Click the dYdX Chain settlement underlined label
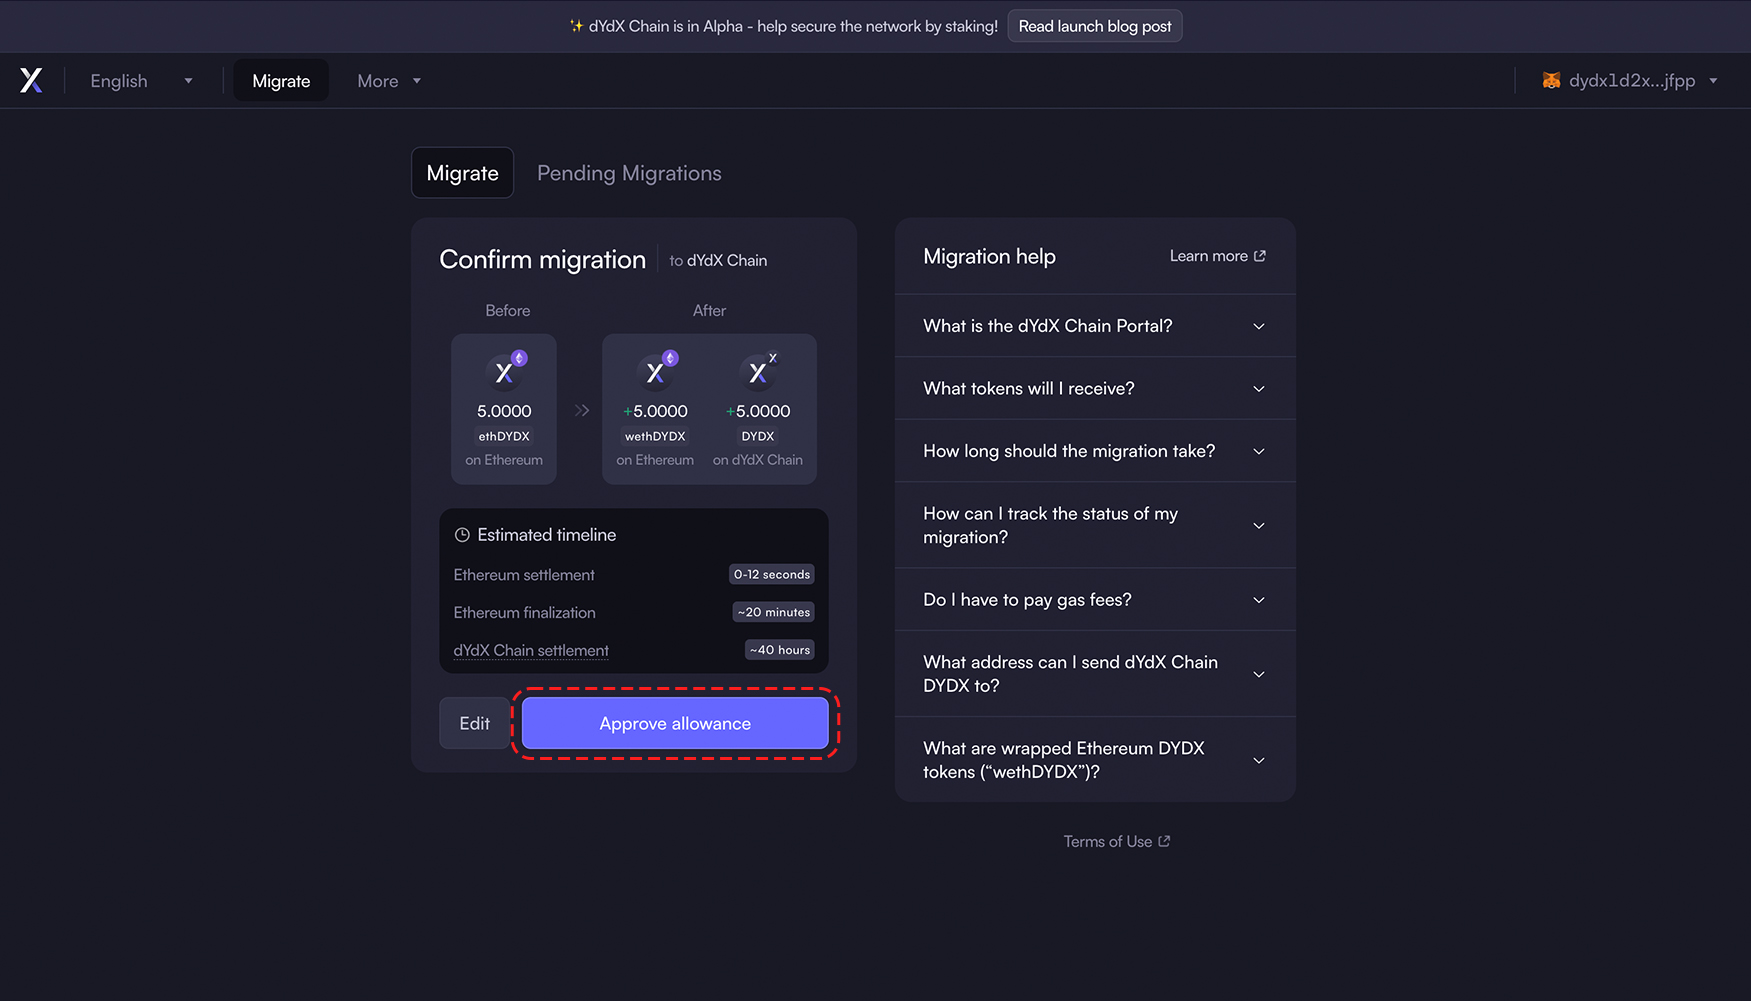This screenshot has height=1001, width=1751. 531,650
